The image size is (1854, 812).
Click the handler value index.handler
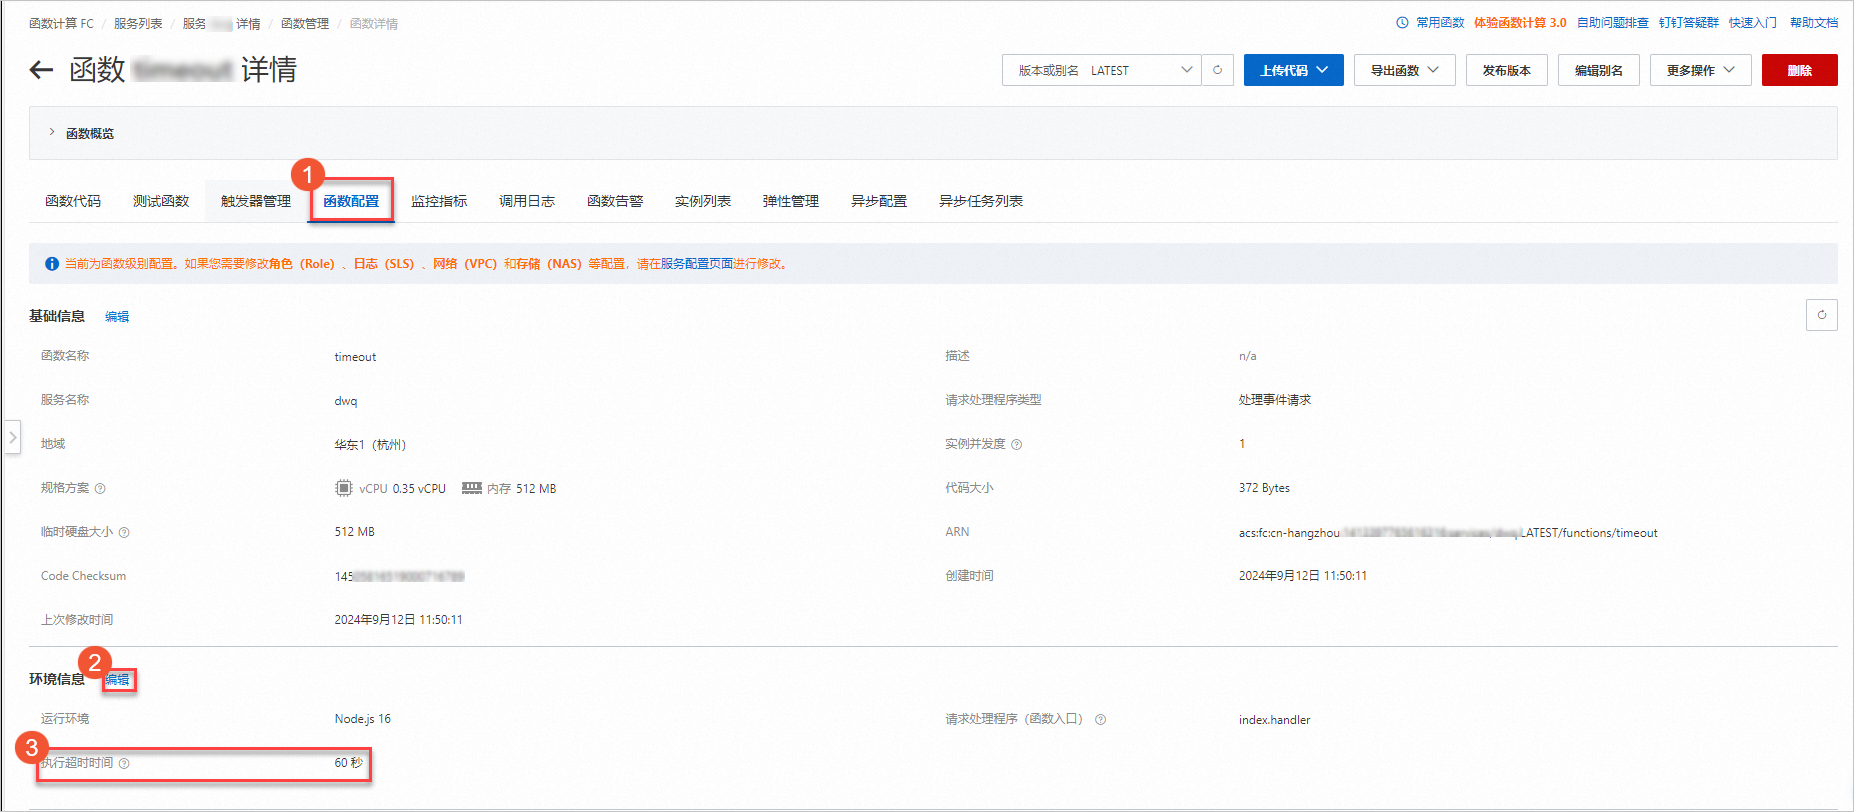click(1274, 720)
